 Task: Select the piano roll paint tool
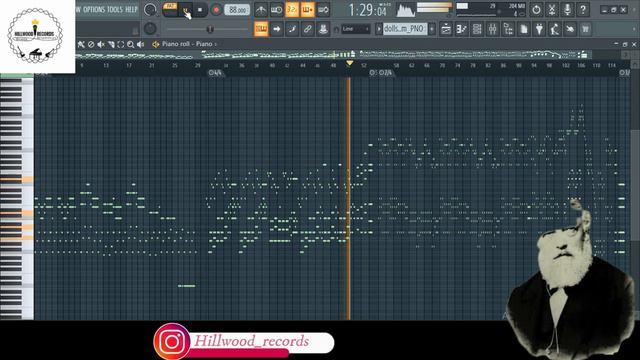[x=81, y=44]
